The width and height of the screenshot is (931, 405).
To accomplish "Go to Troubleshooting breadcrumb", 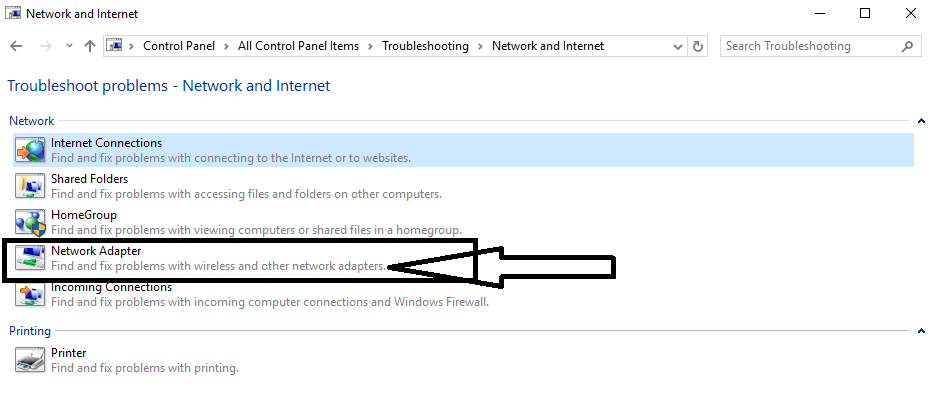I will pos(424,46).
